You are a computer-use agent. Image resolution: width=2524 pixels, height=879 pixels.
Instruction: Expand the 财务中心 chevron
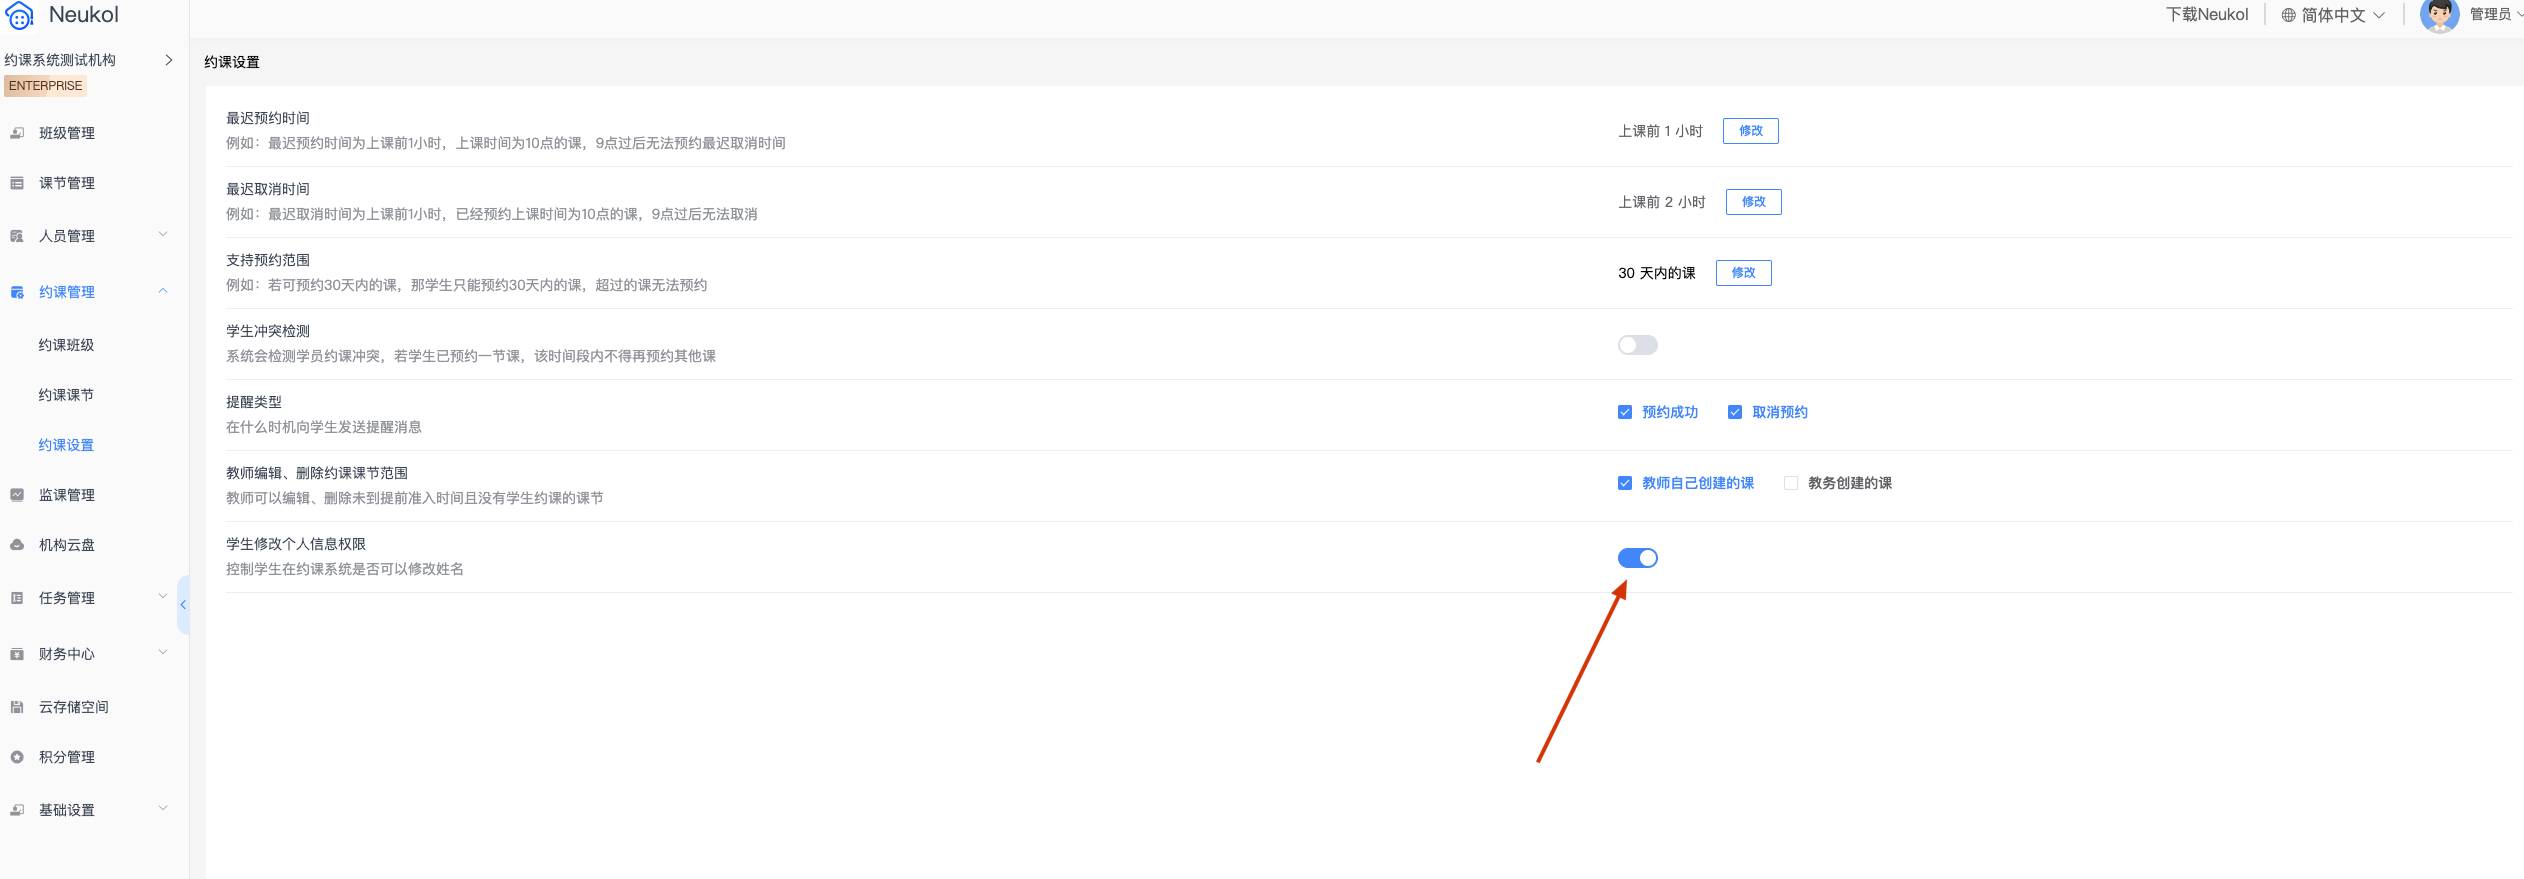tap(163, 653)
